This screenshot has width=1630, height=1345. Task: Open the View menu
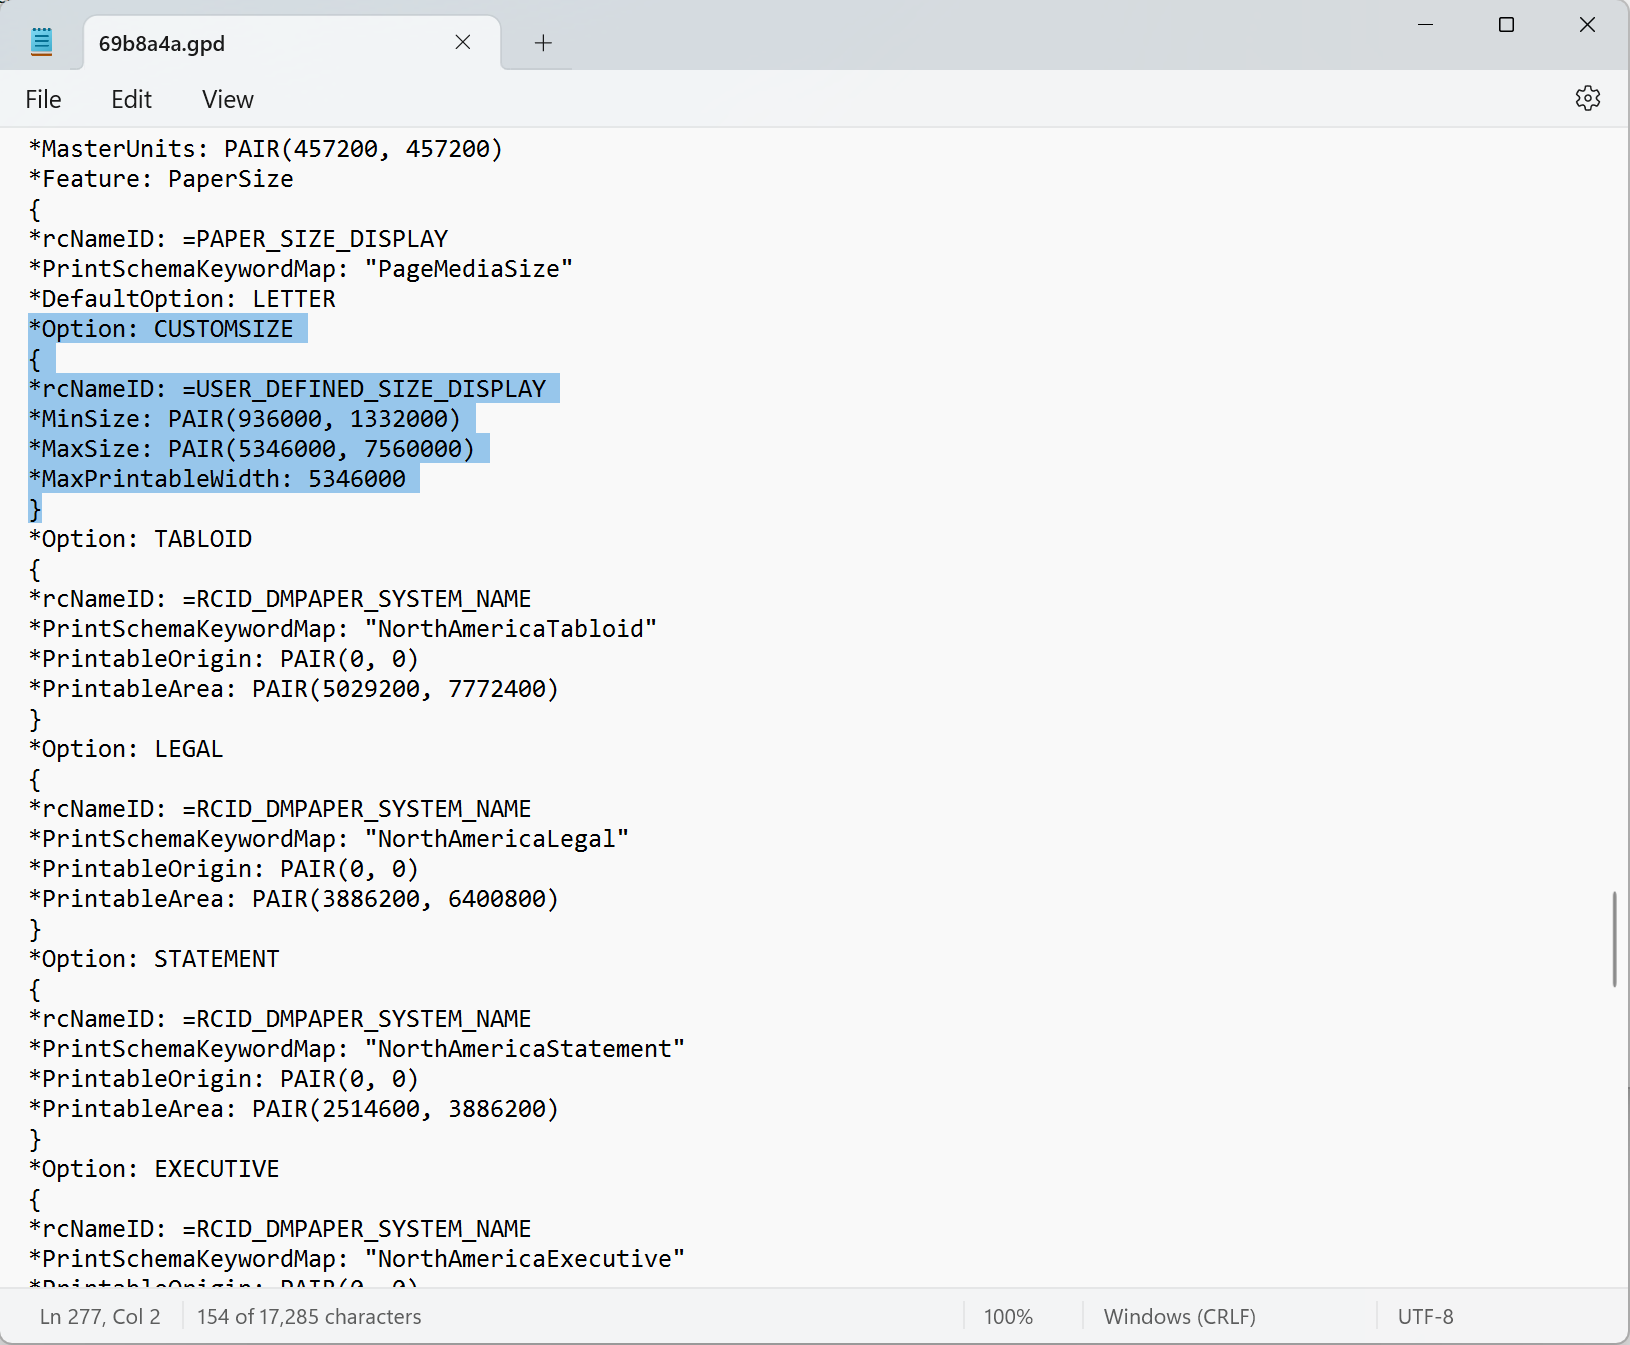coord(227,99)
